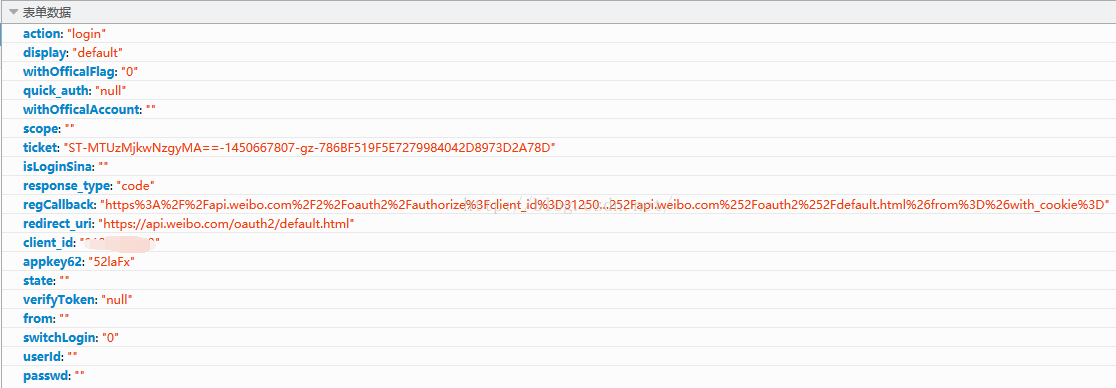Viewport: 1116px width, 388px height.
Task: Select the appkey62 parameter name
Action: [52, 261]
